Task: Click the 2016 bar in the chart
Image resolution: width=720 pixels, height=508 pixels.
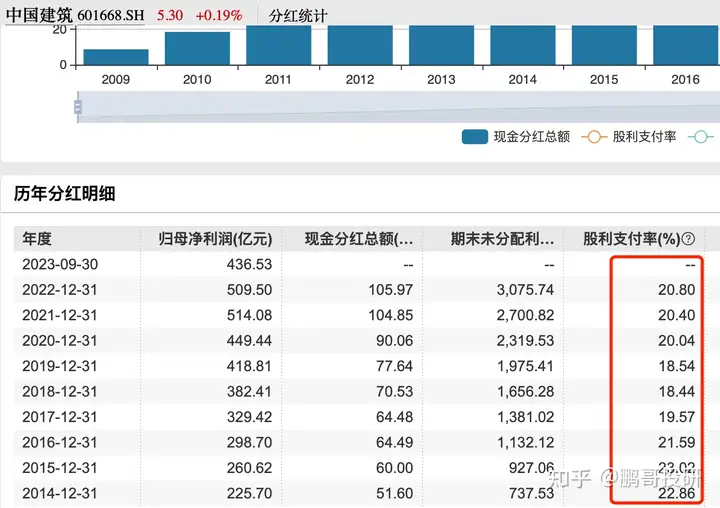Action: tap(686, 45)
